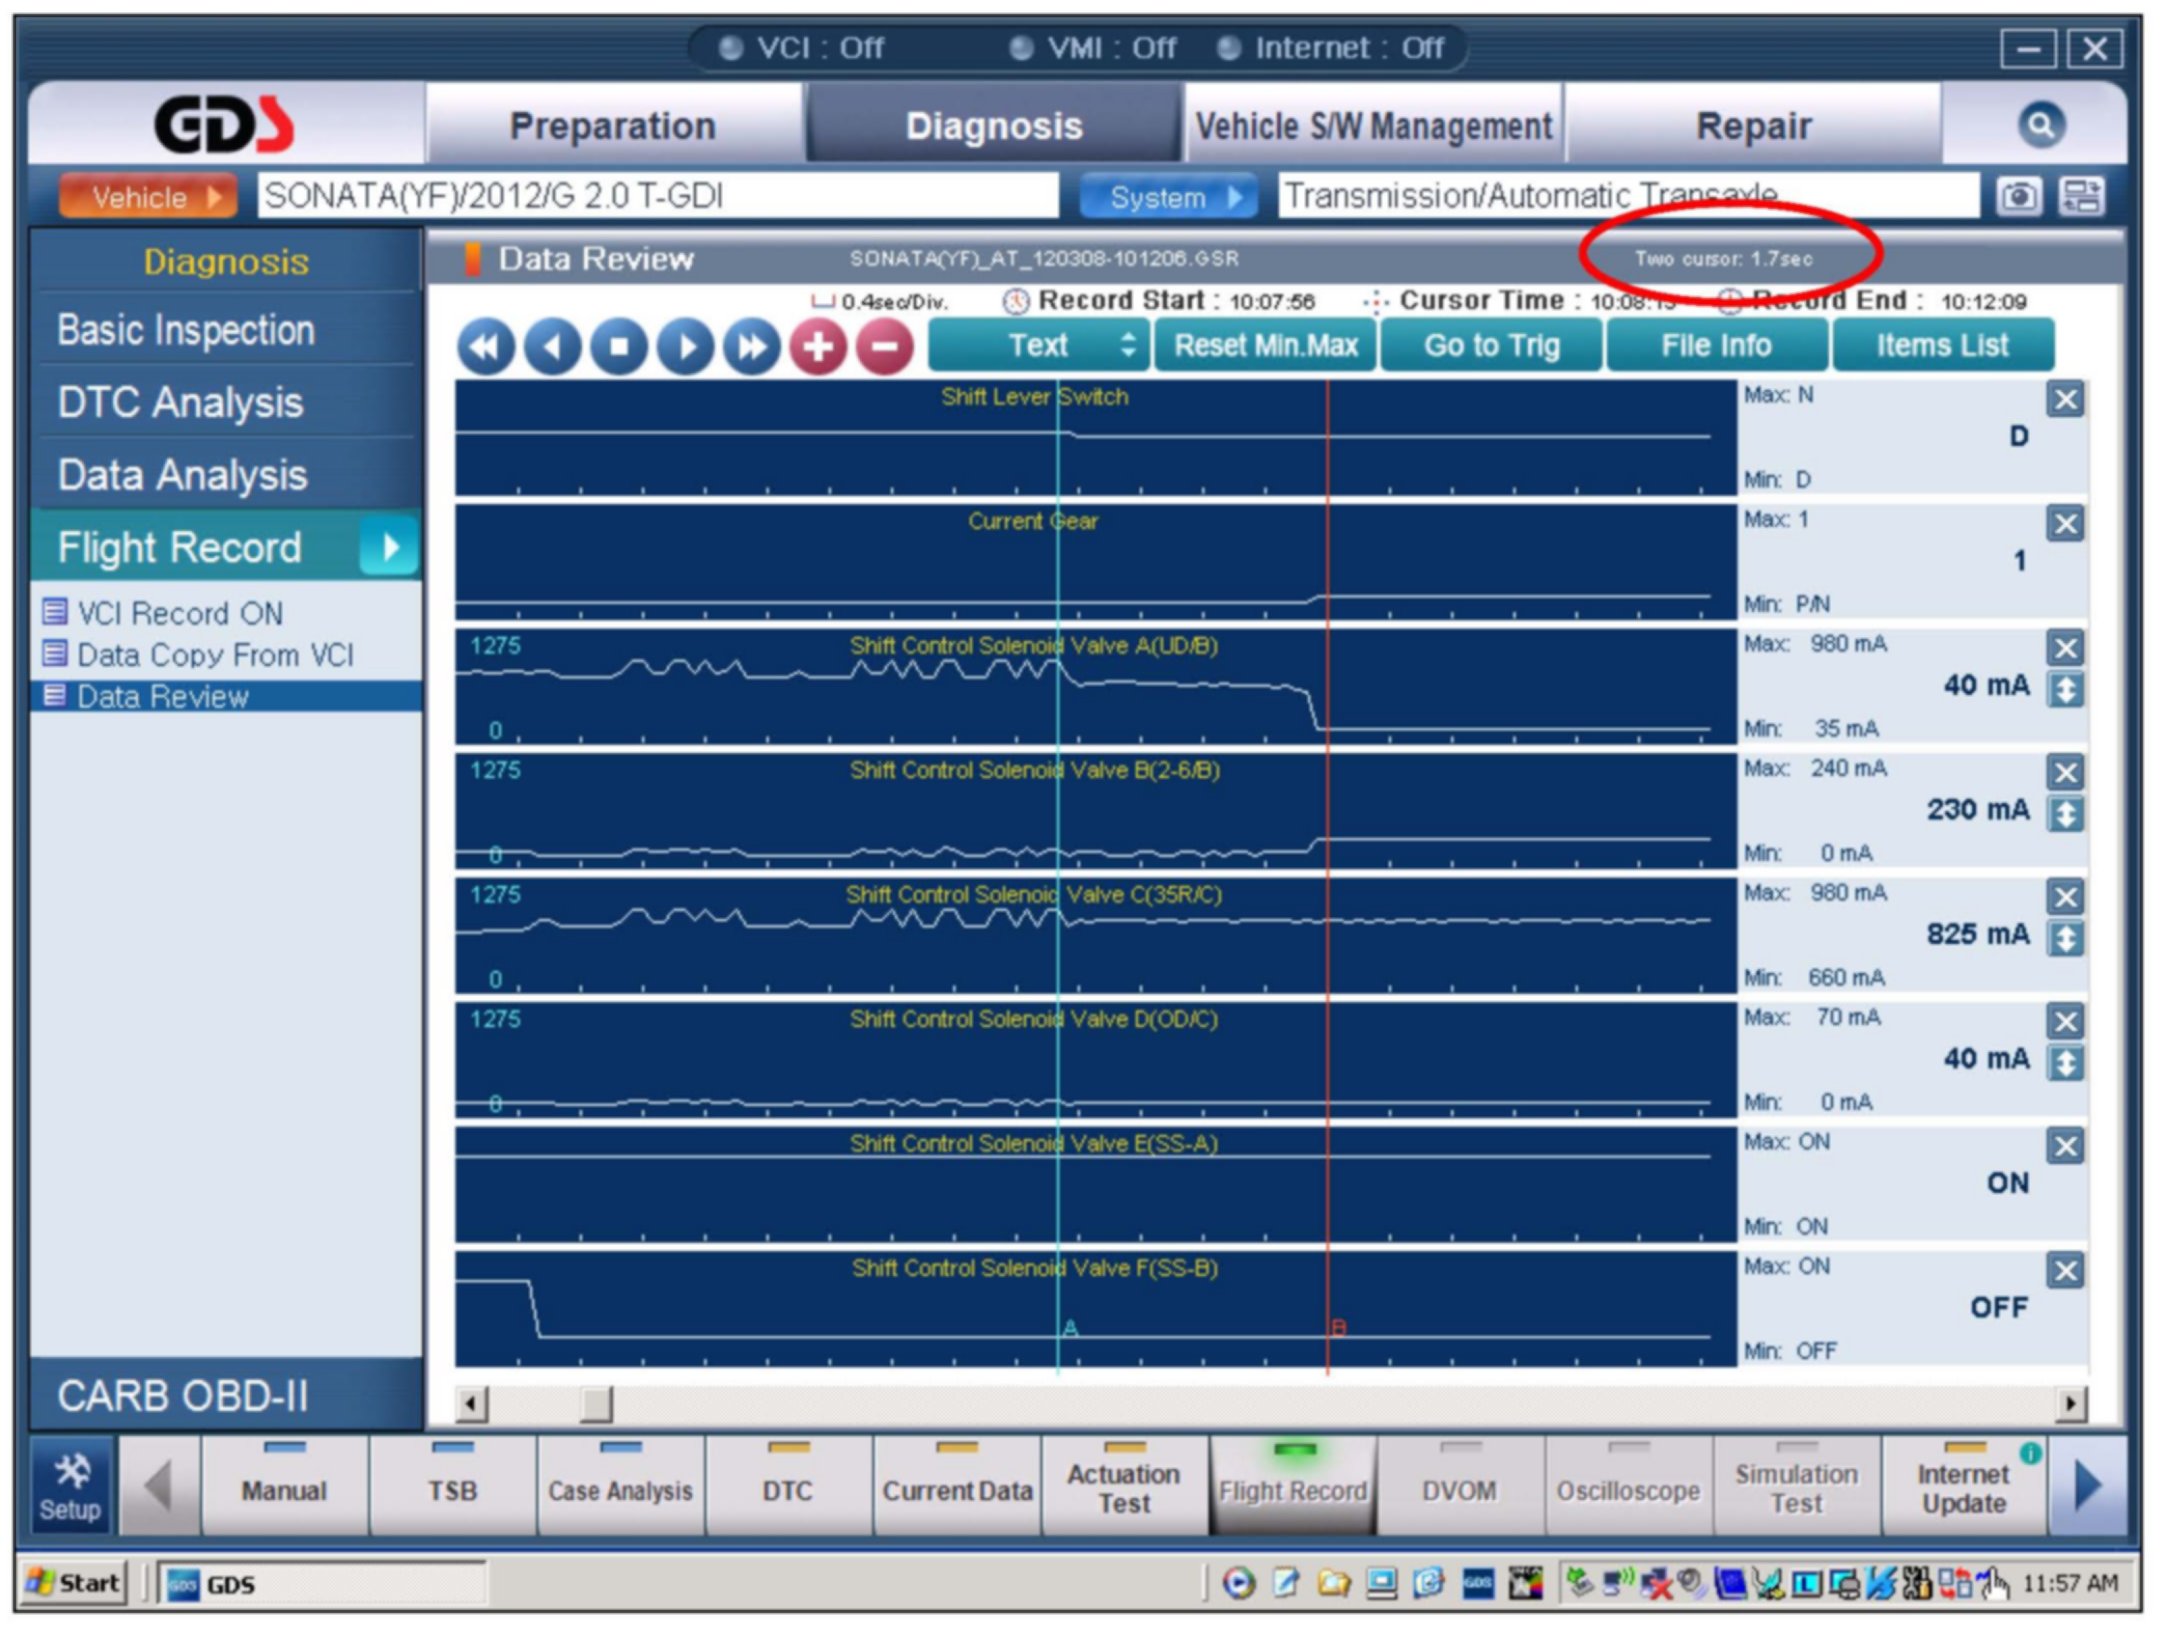The height and width of the screenshot is (1629, 2169).
Task: Remove the Current Gear graph with X
Action: pyautogui.click(x=2065, y=524)
